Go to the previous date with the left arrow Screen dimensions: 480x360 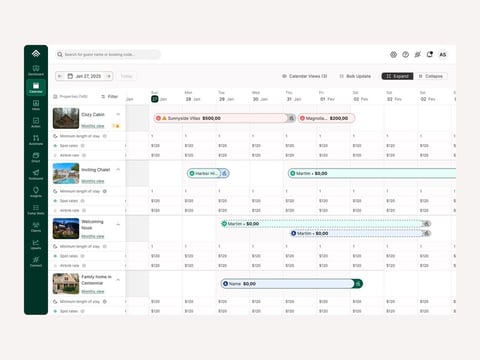(60, 76)
